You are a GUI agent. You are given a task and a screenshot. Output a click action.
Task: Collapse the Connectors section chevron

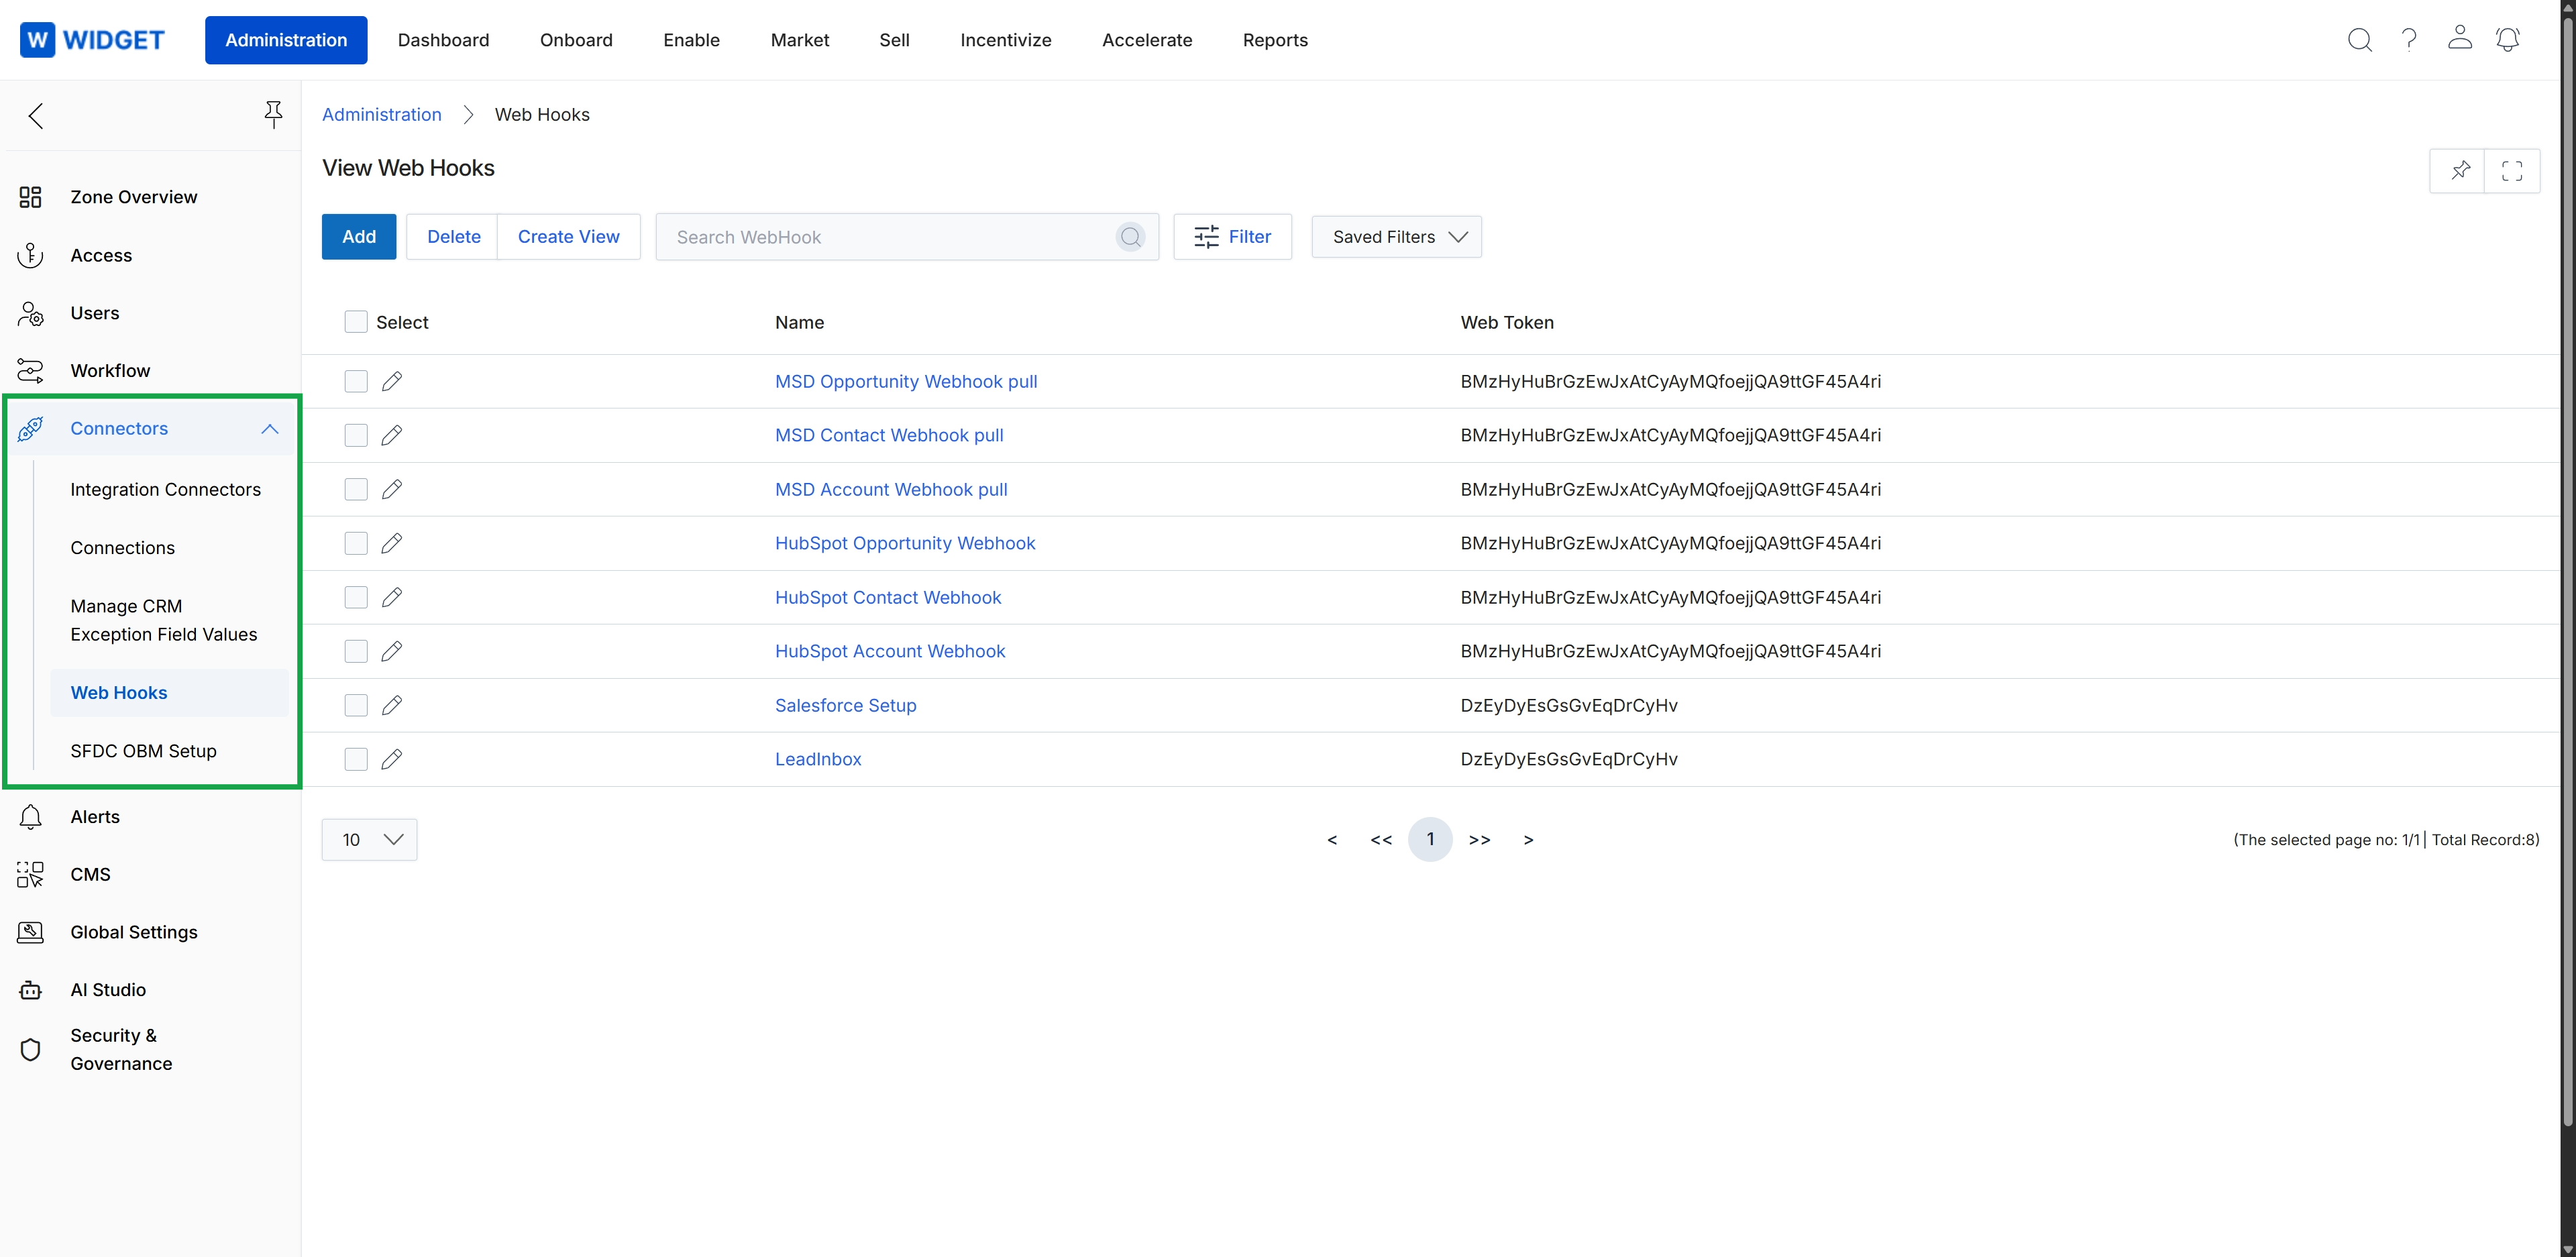(x=269, y=429)
